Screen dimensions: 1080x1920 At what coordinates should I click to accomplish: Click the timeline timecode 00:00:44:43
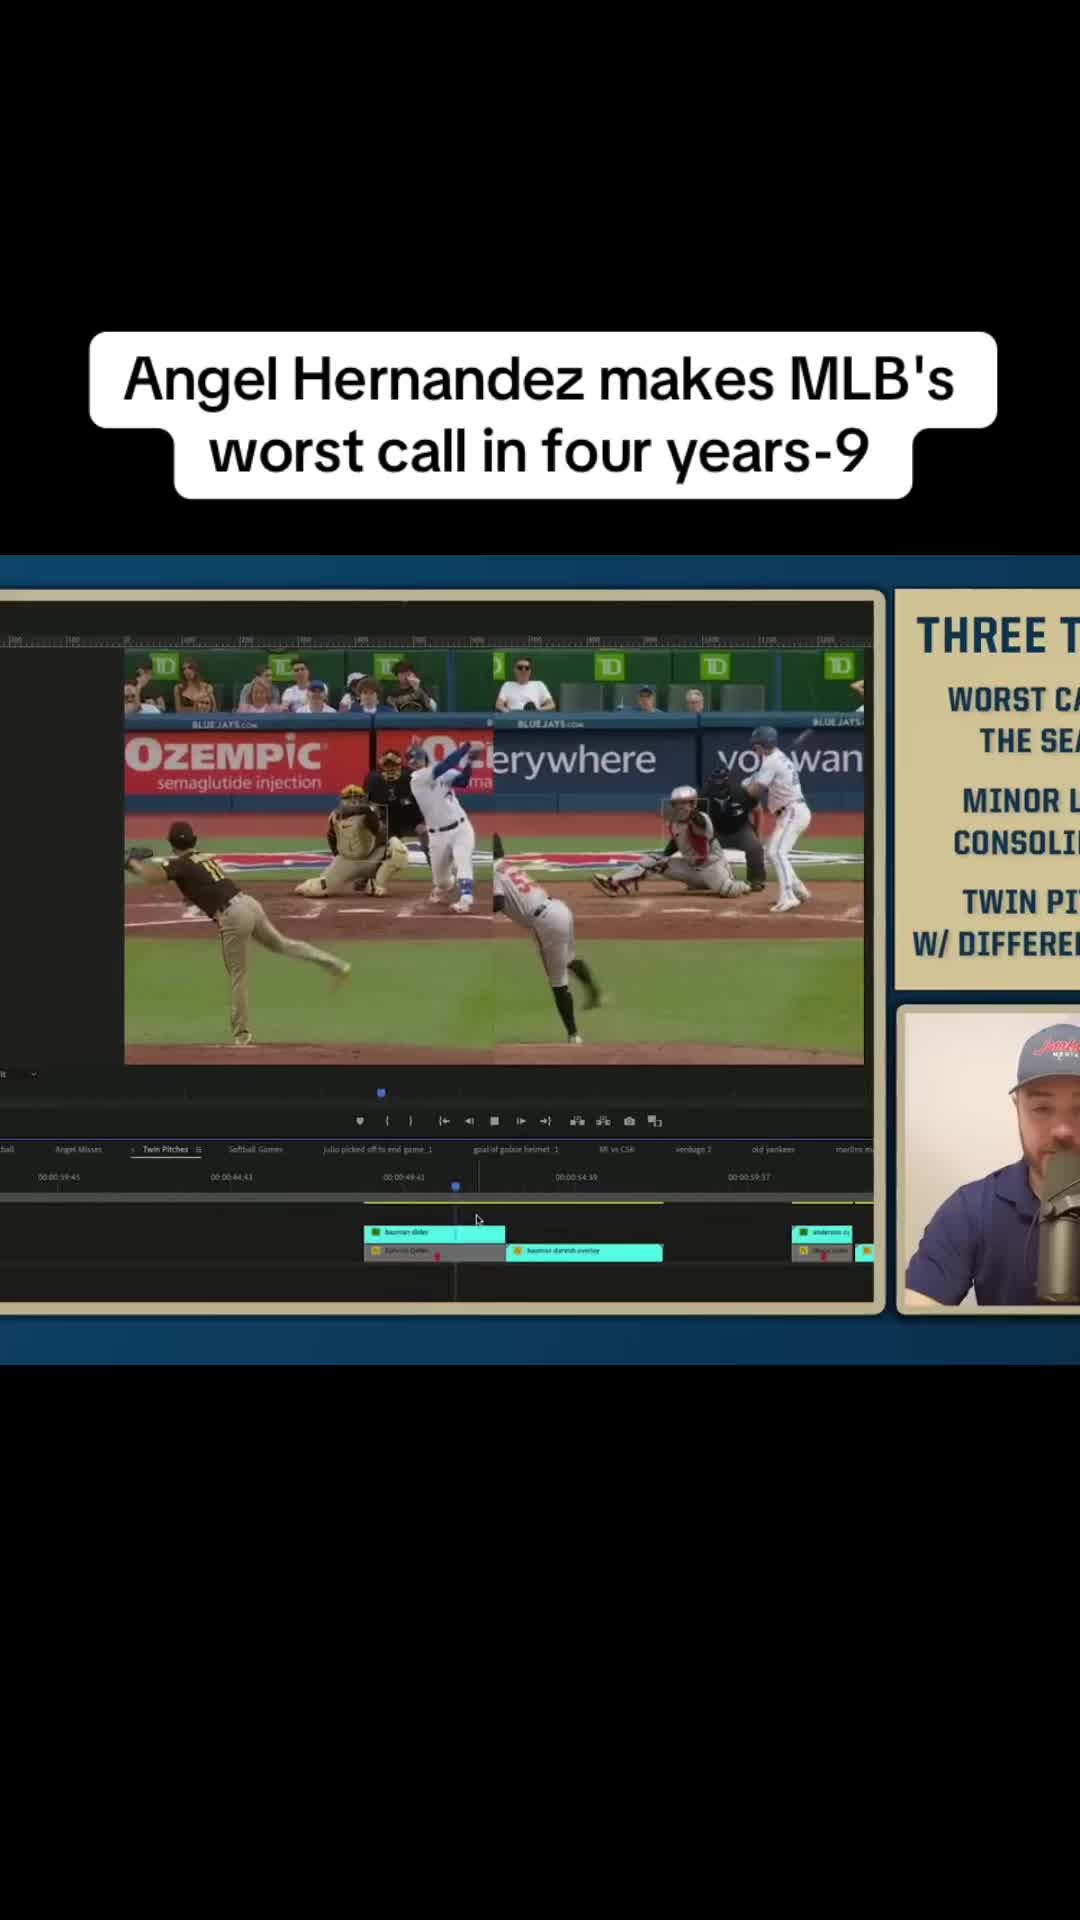(x=232, y=1177)
